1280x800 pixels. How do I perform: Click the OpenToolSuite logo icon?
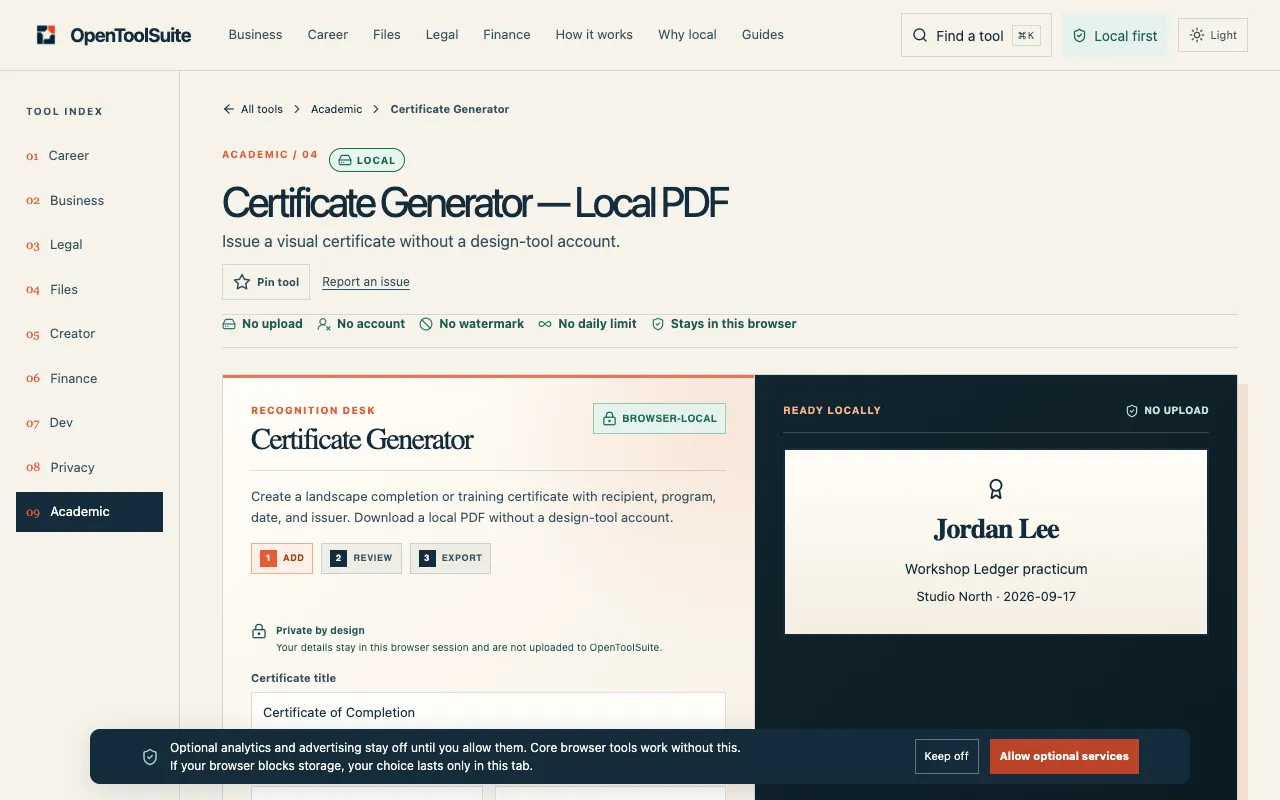coord(46,35)
